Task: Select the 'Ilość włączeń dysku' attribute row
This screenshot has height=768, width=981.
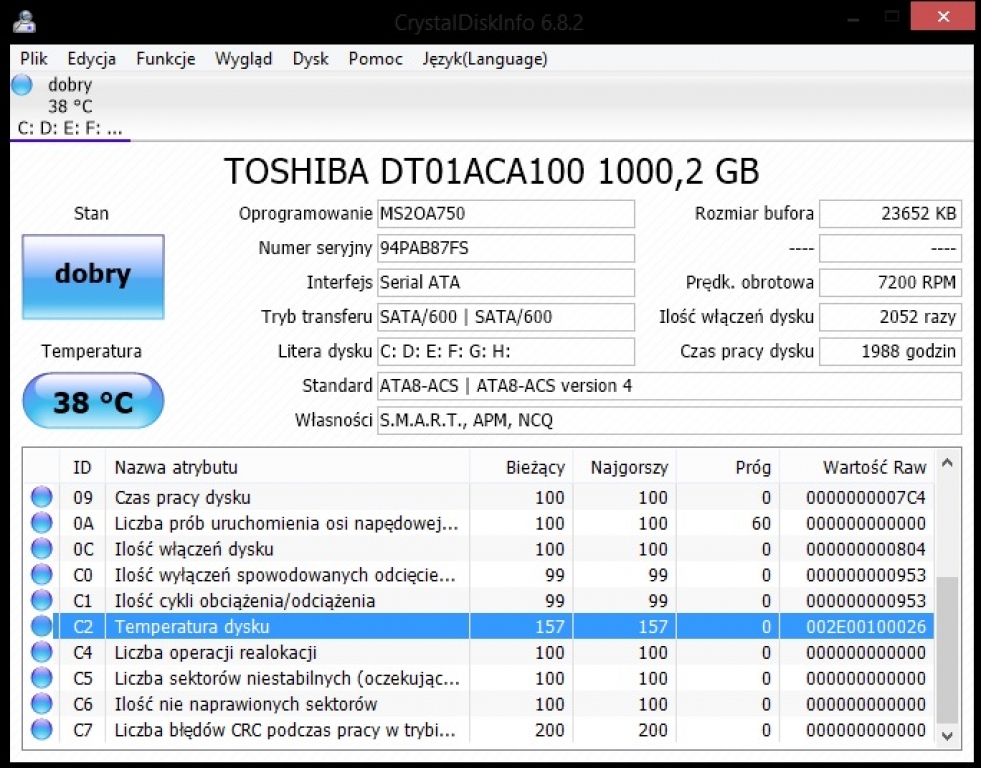Action: click(x=479, y=549)
